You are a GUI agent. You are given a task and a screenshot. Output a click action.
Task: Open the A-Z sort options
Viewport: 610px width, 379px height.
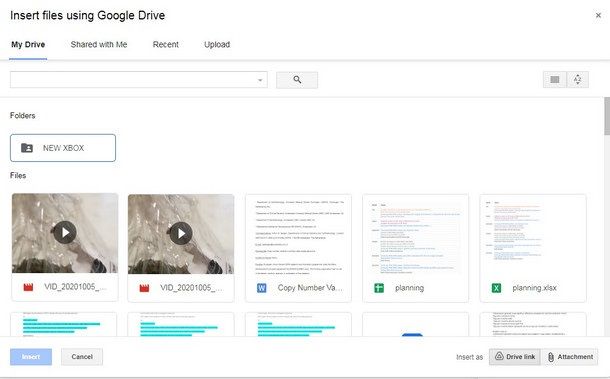click(x=578, y=80)
